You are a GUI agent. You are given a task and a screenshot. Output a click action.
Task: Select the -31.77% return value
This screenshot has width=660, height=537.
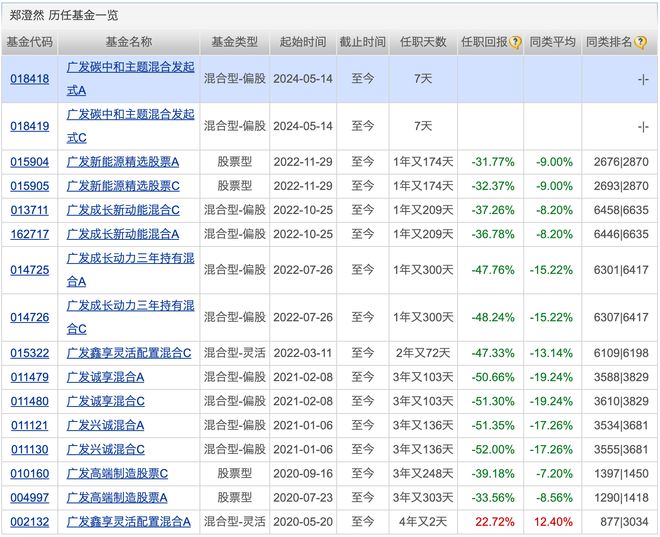[493, 162]
